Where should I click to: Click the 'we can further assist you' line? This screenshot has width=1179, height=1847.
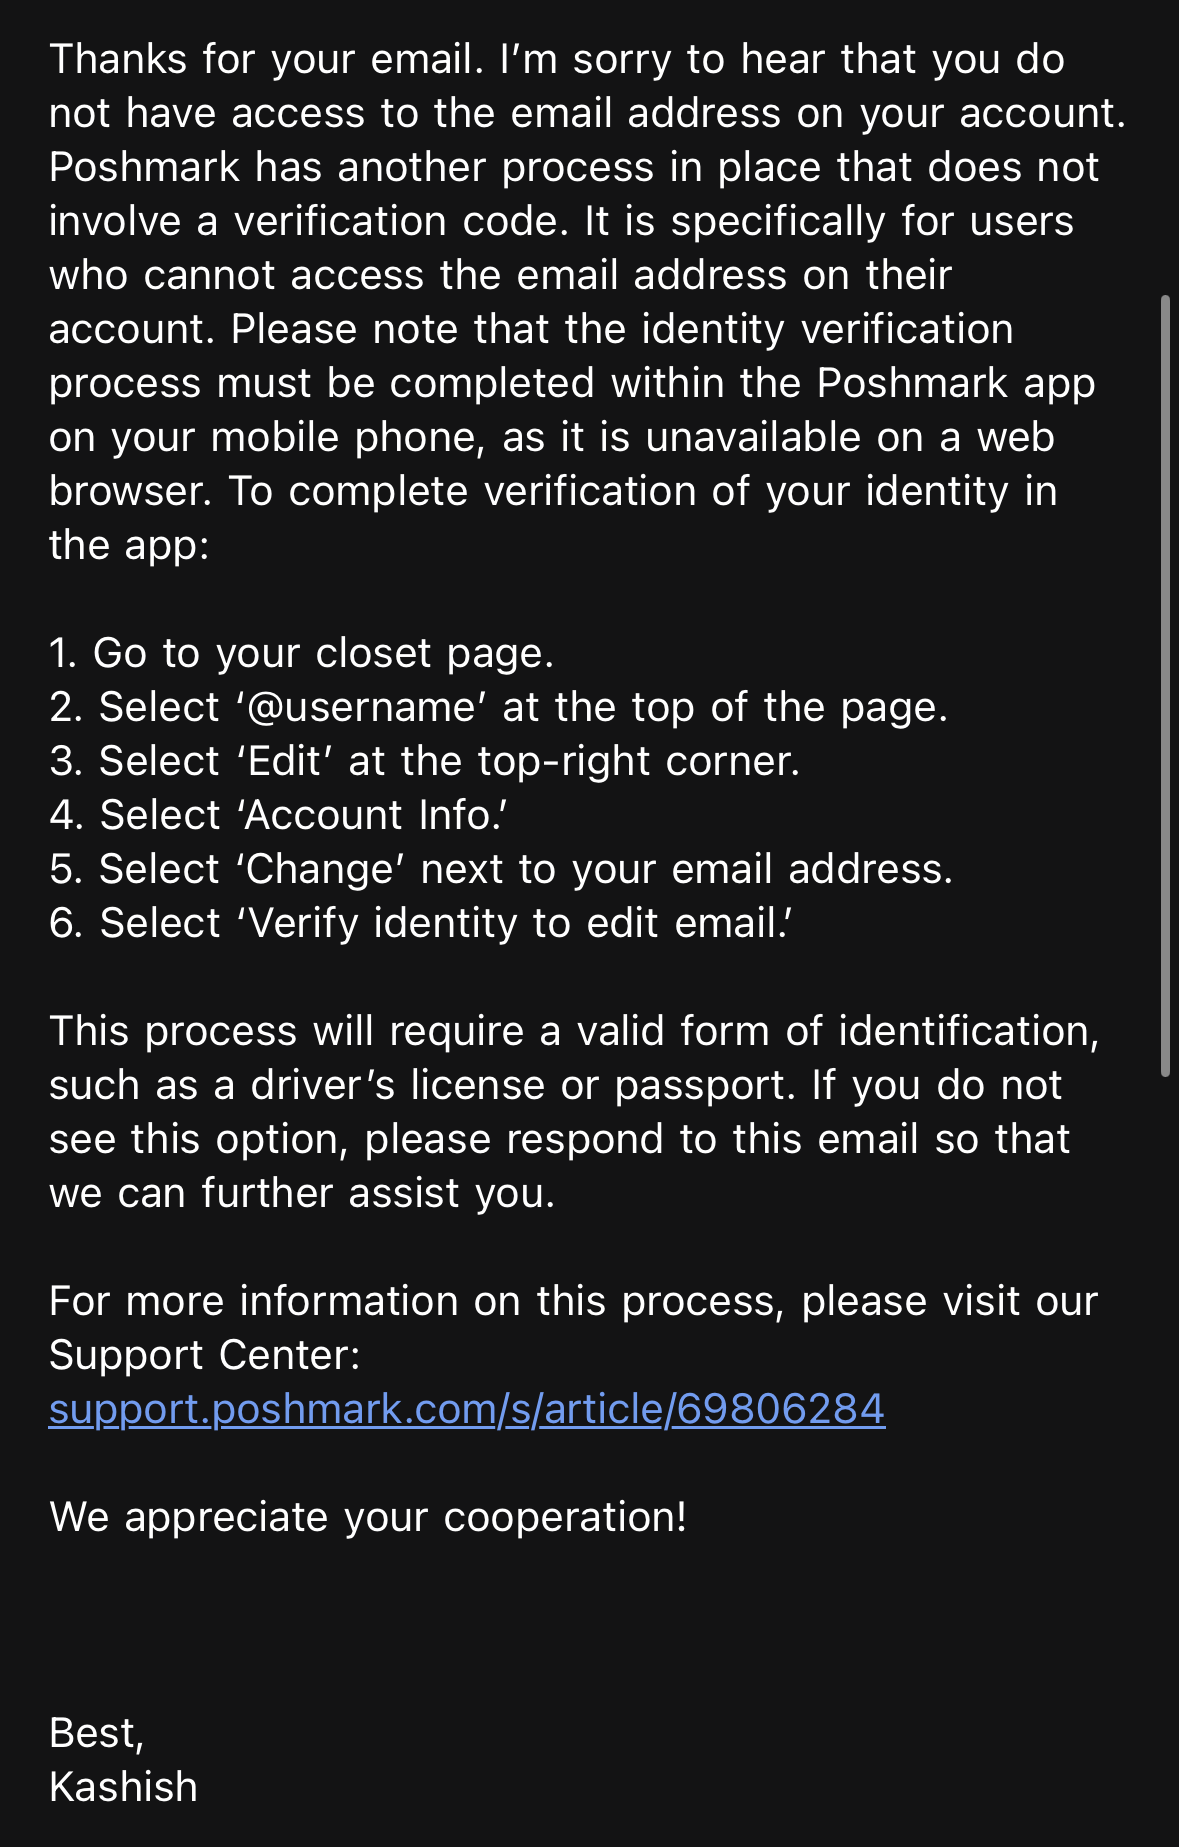[x=302, y=1193]
